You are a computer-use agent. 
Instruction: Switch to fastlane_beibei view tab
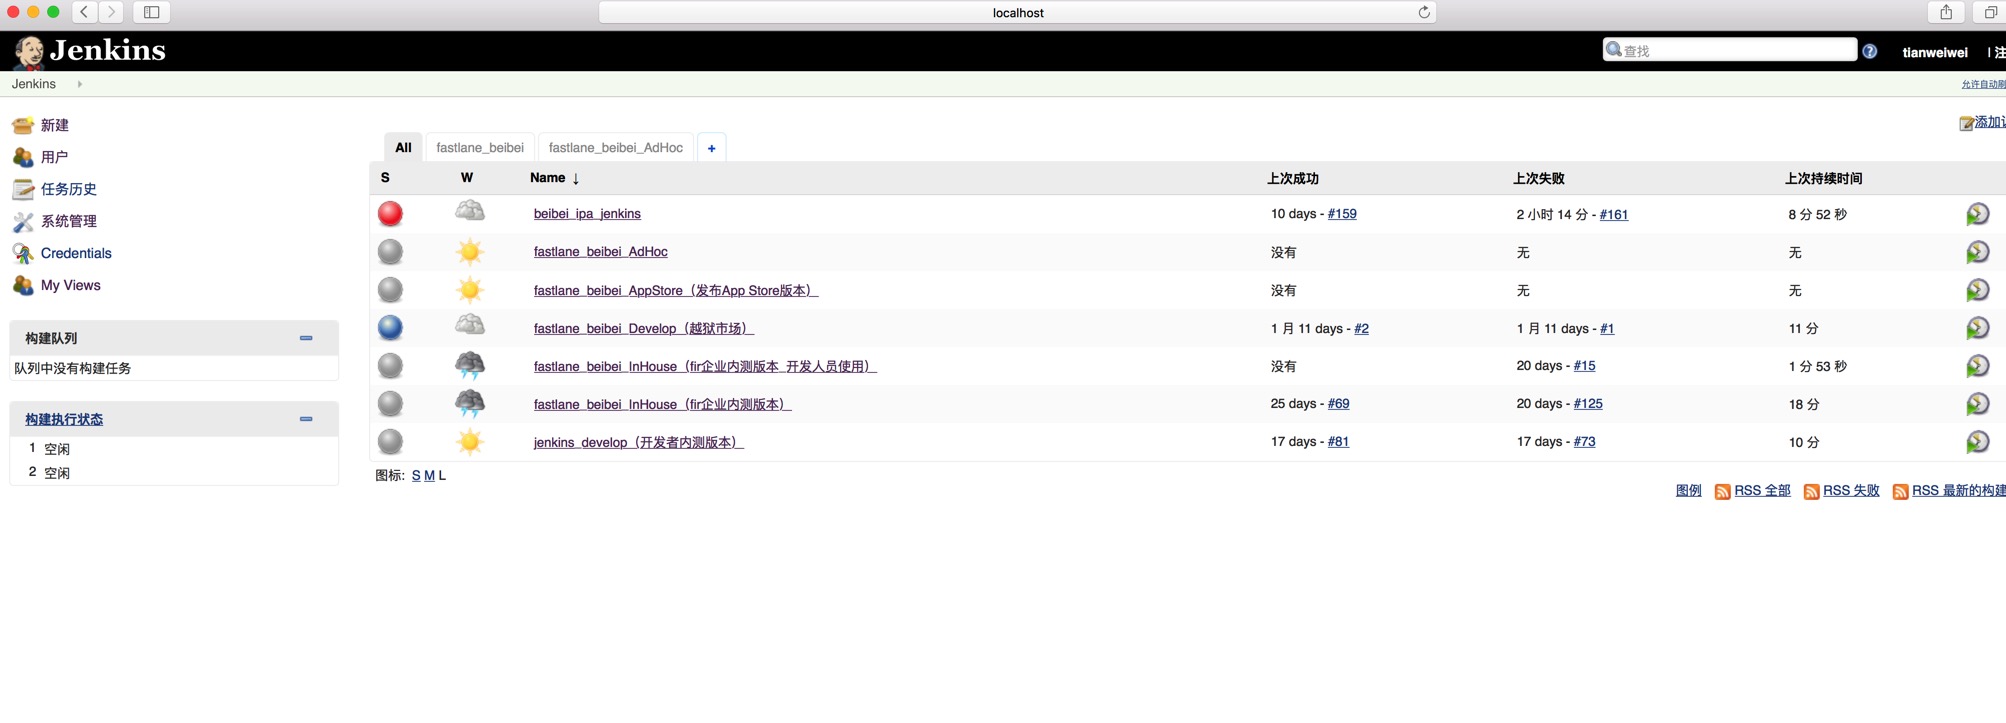point(480,147)
